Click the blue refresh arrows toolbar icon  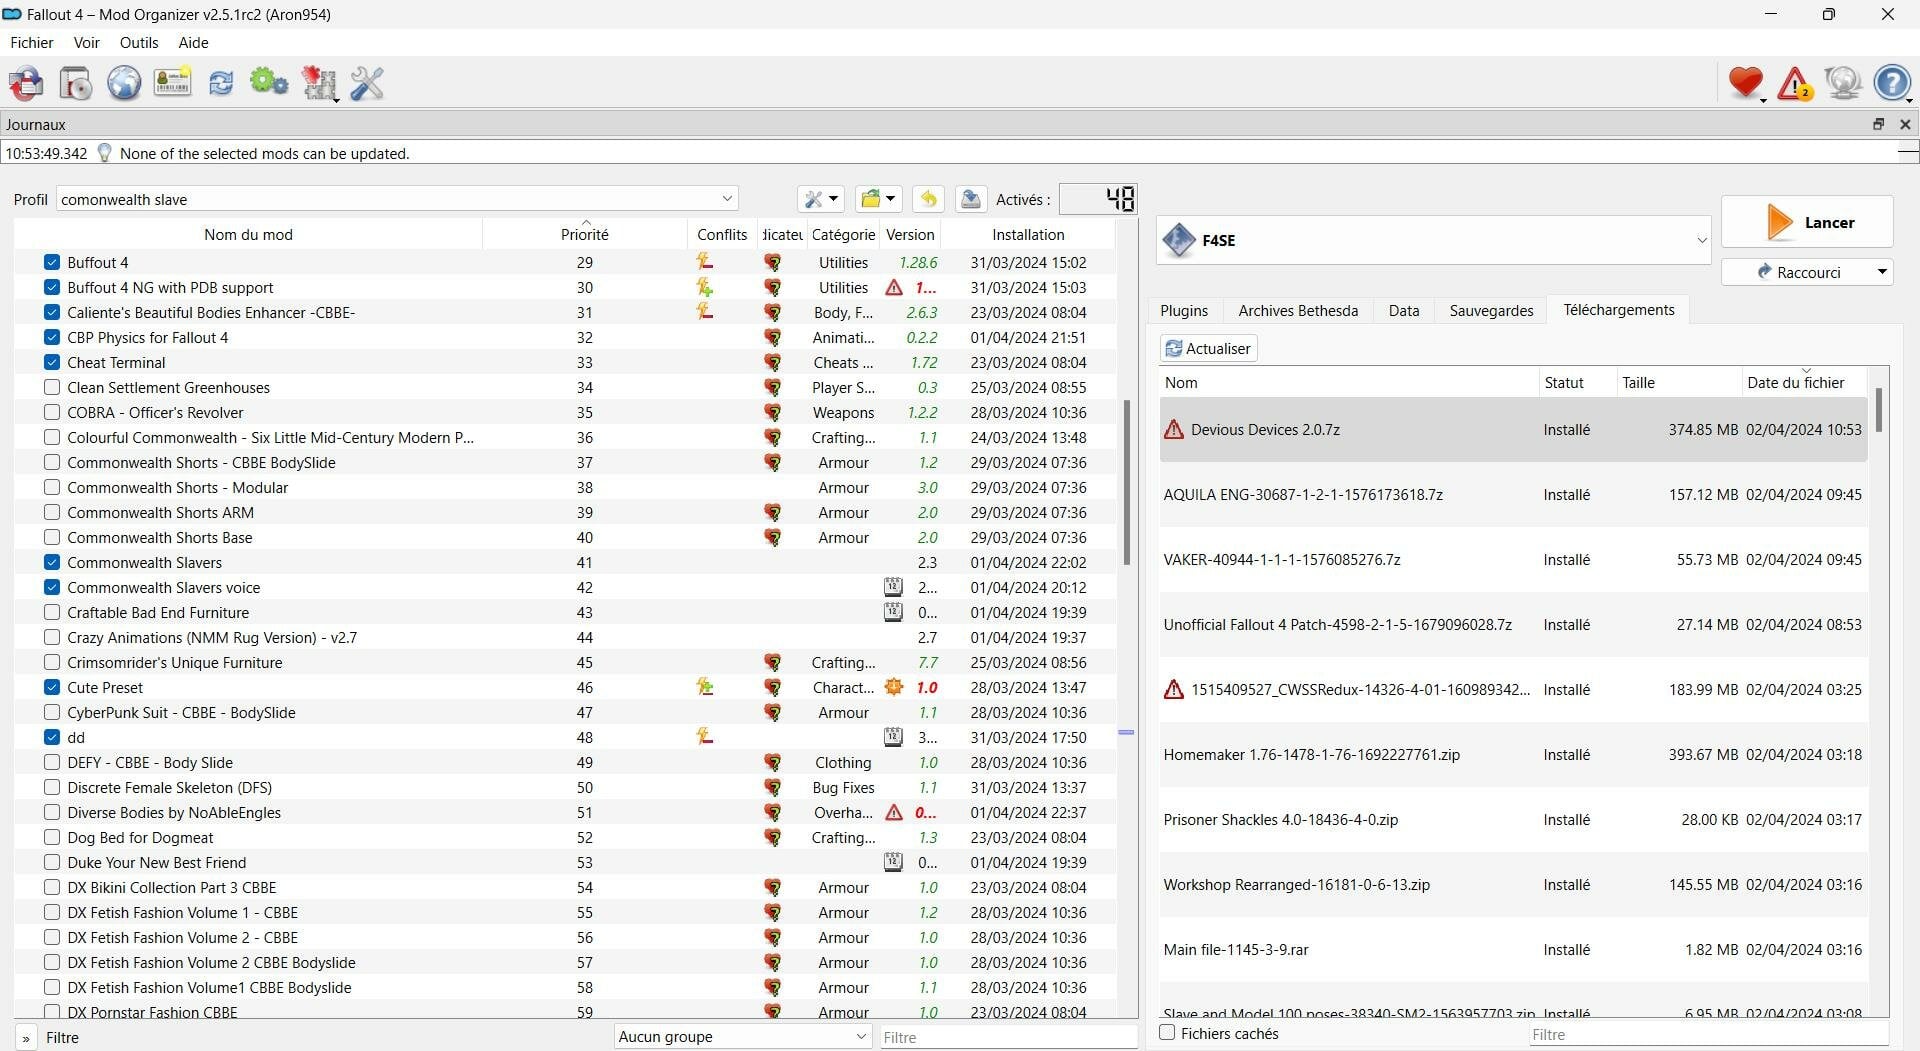(x=221, y=83)
